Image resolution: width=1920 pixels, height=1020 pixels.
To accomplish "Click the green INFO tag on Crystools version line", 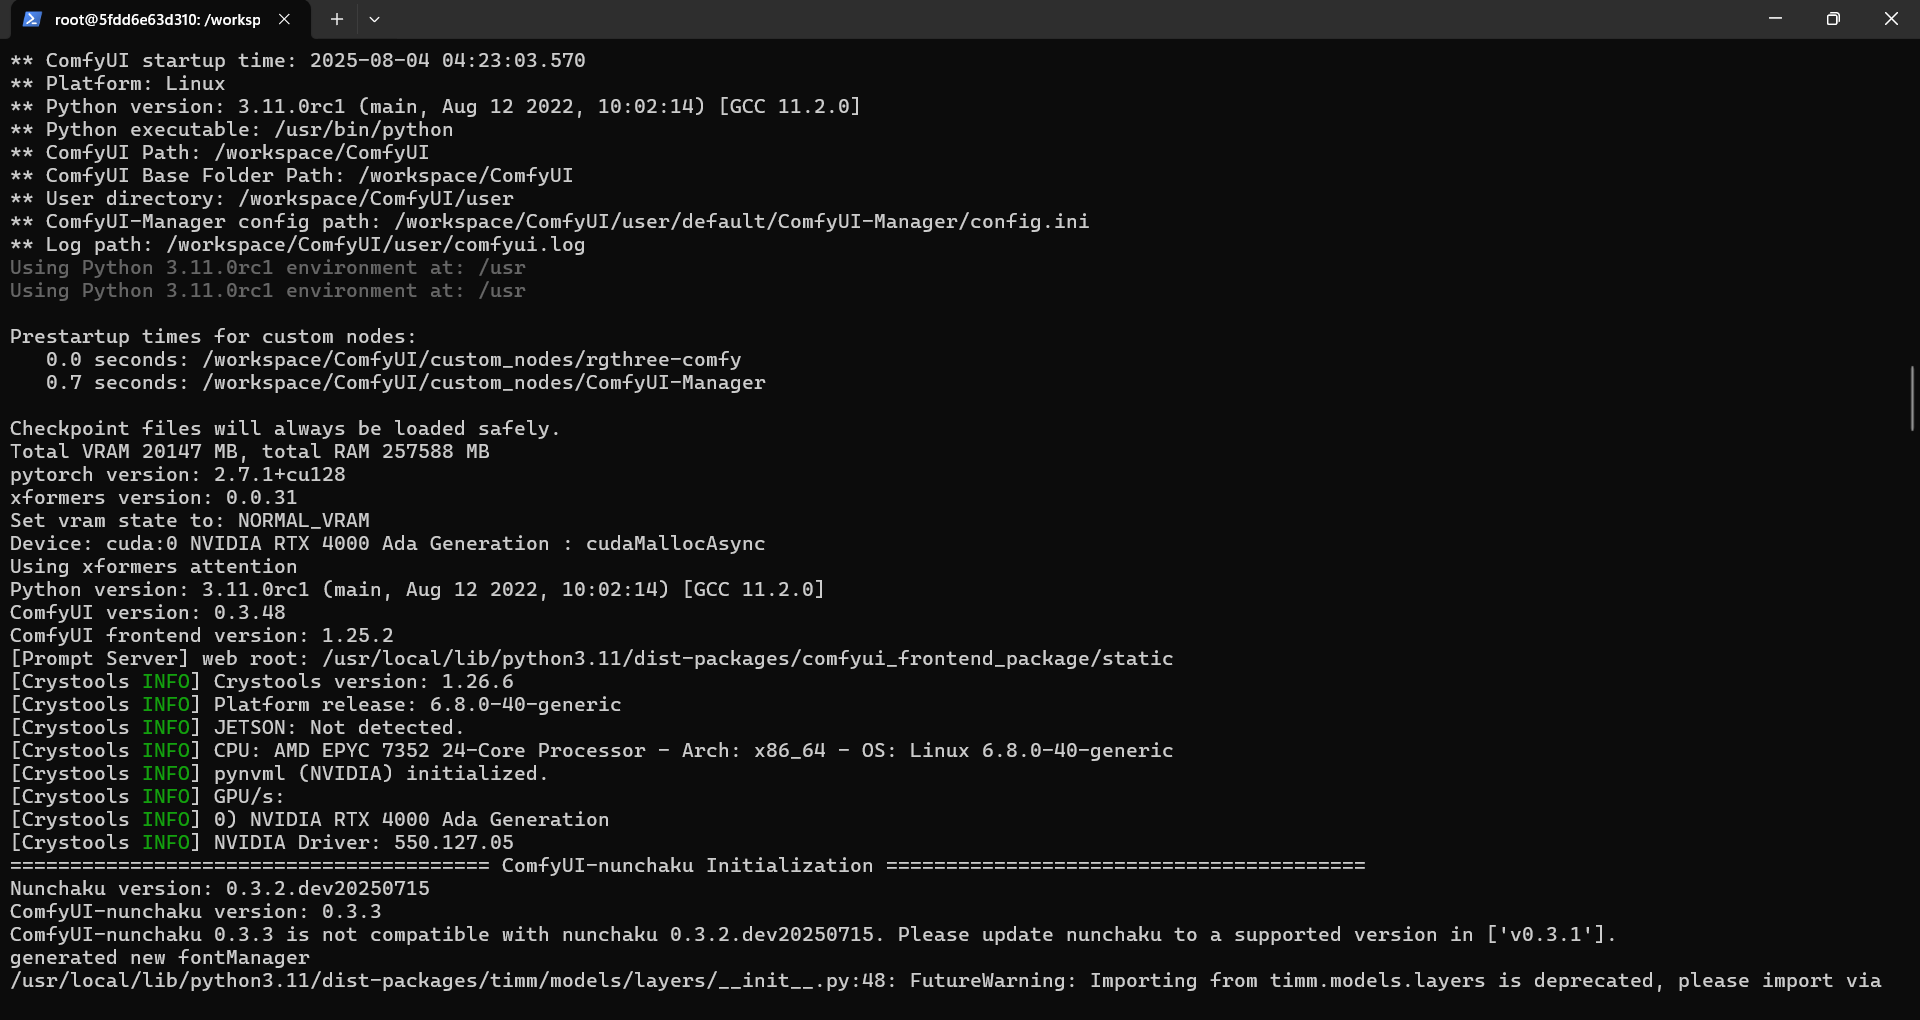I will (166, 681).
